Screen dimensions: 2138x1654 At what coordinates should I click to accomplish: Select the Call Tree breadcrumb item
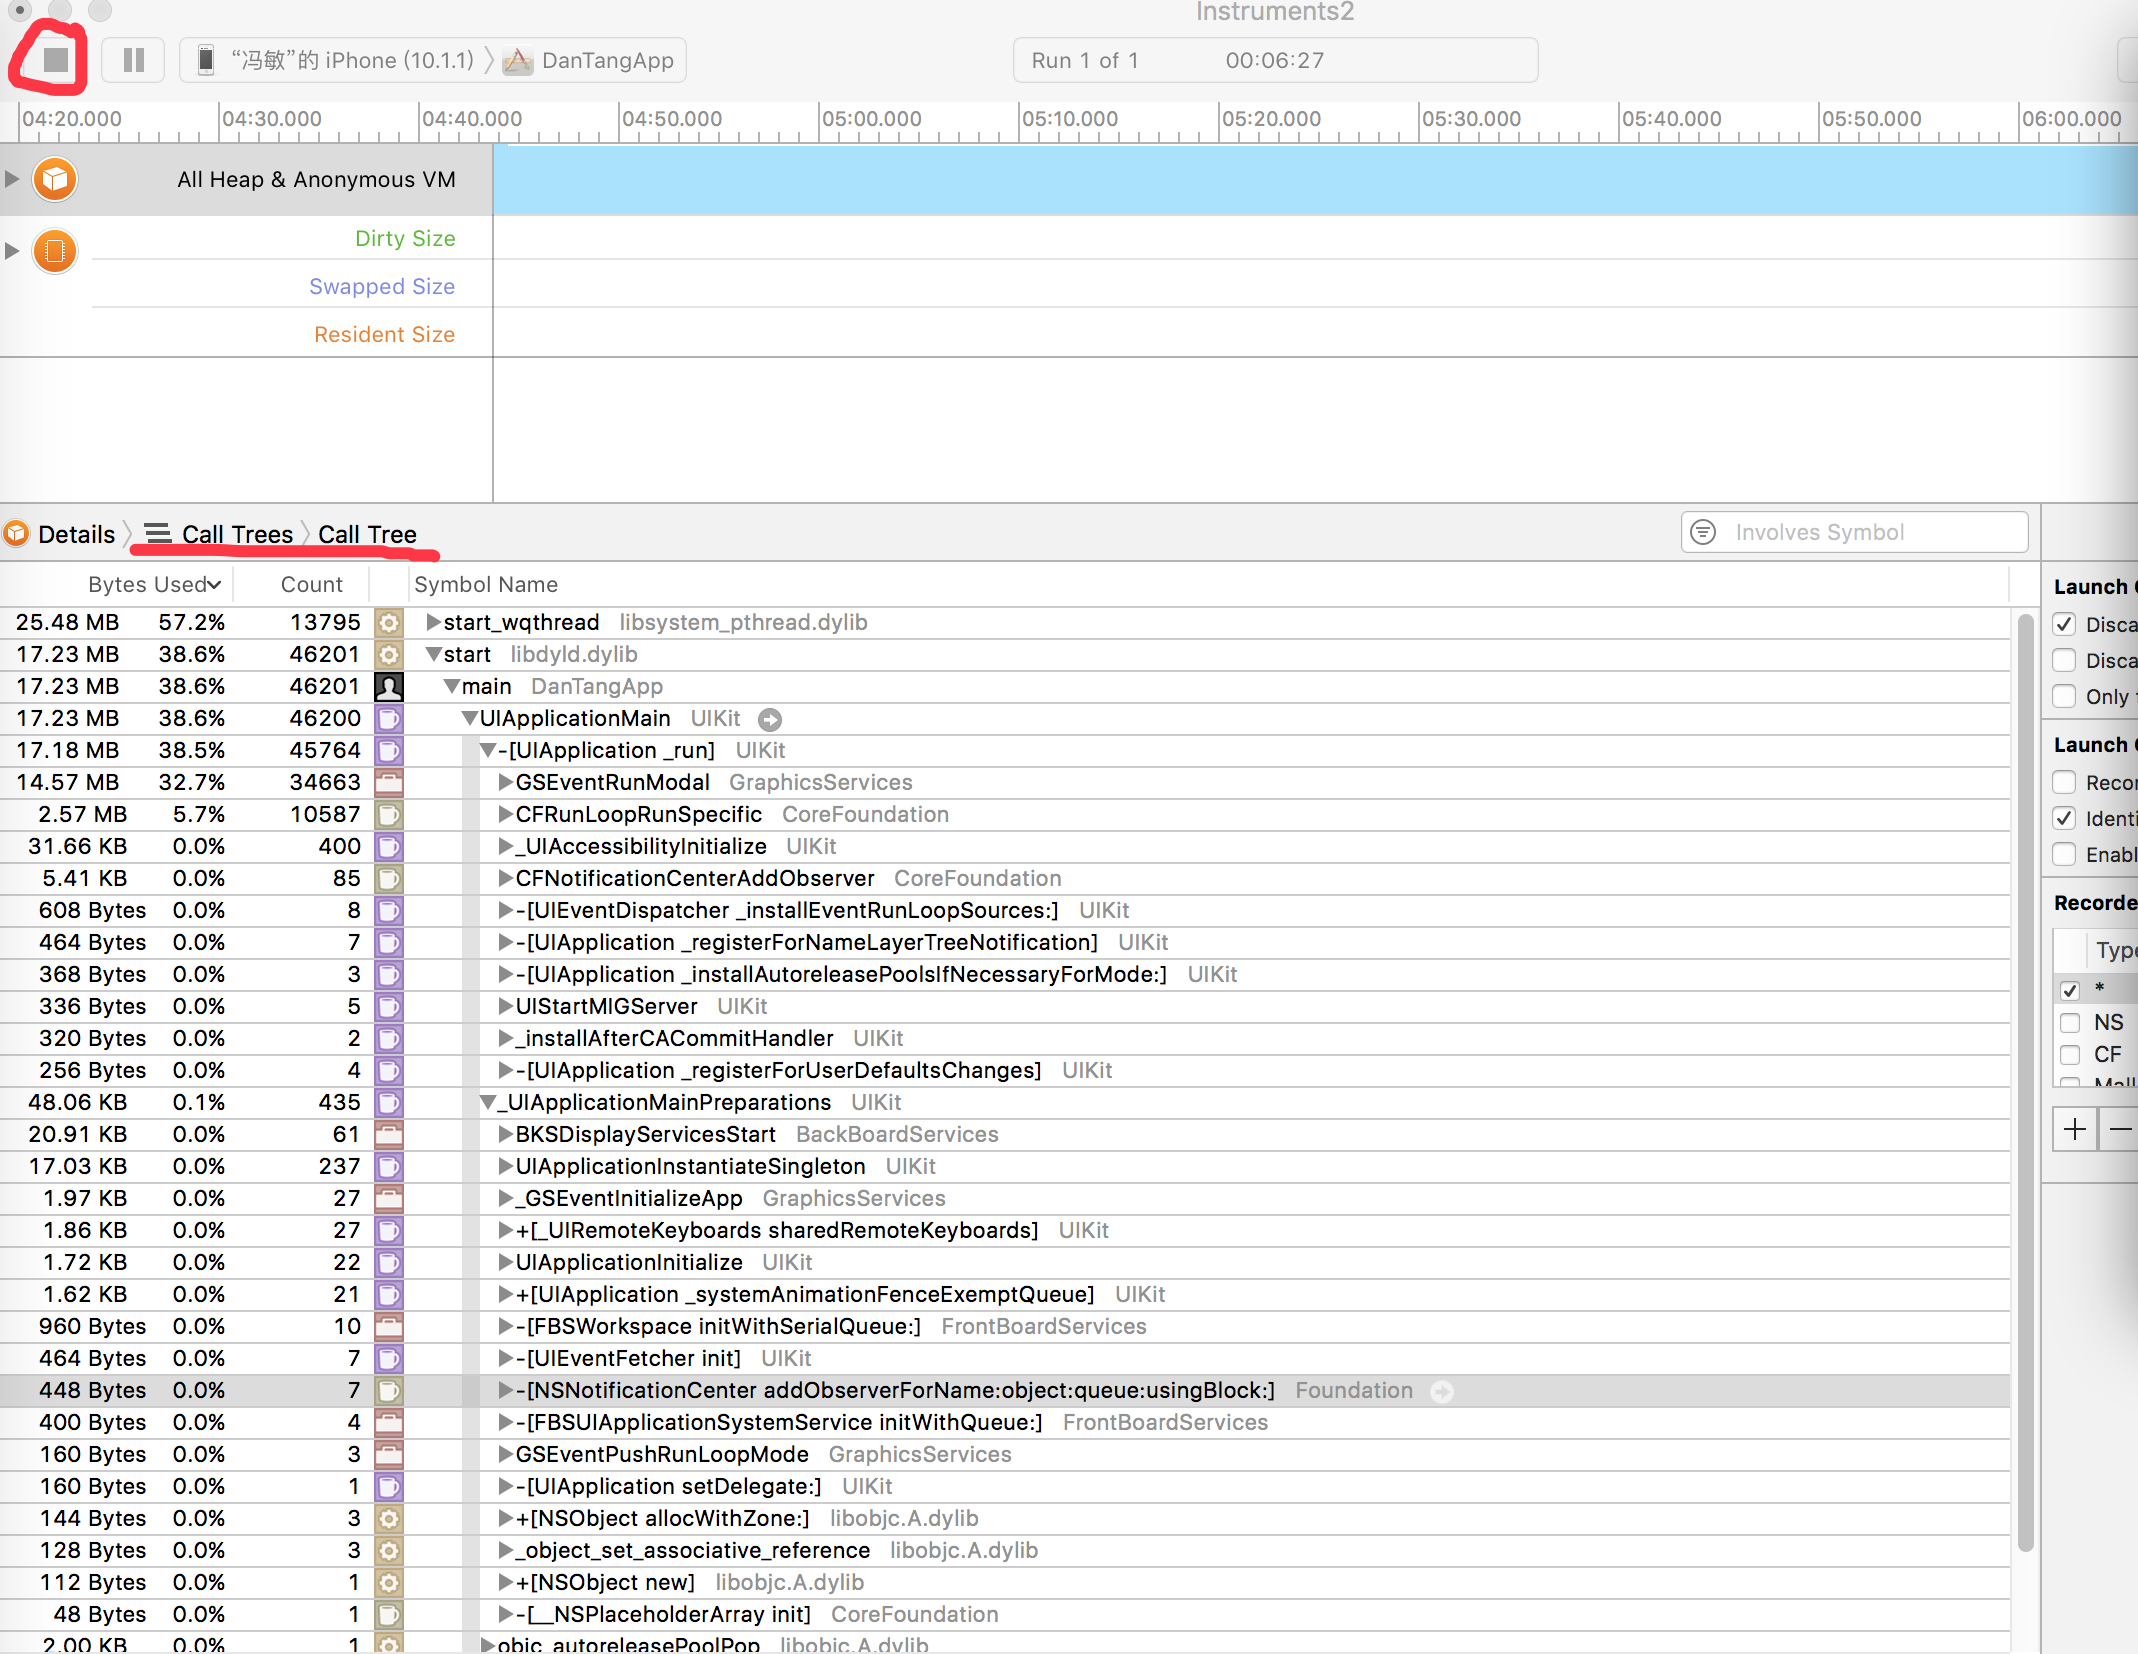coord(367,534)
